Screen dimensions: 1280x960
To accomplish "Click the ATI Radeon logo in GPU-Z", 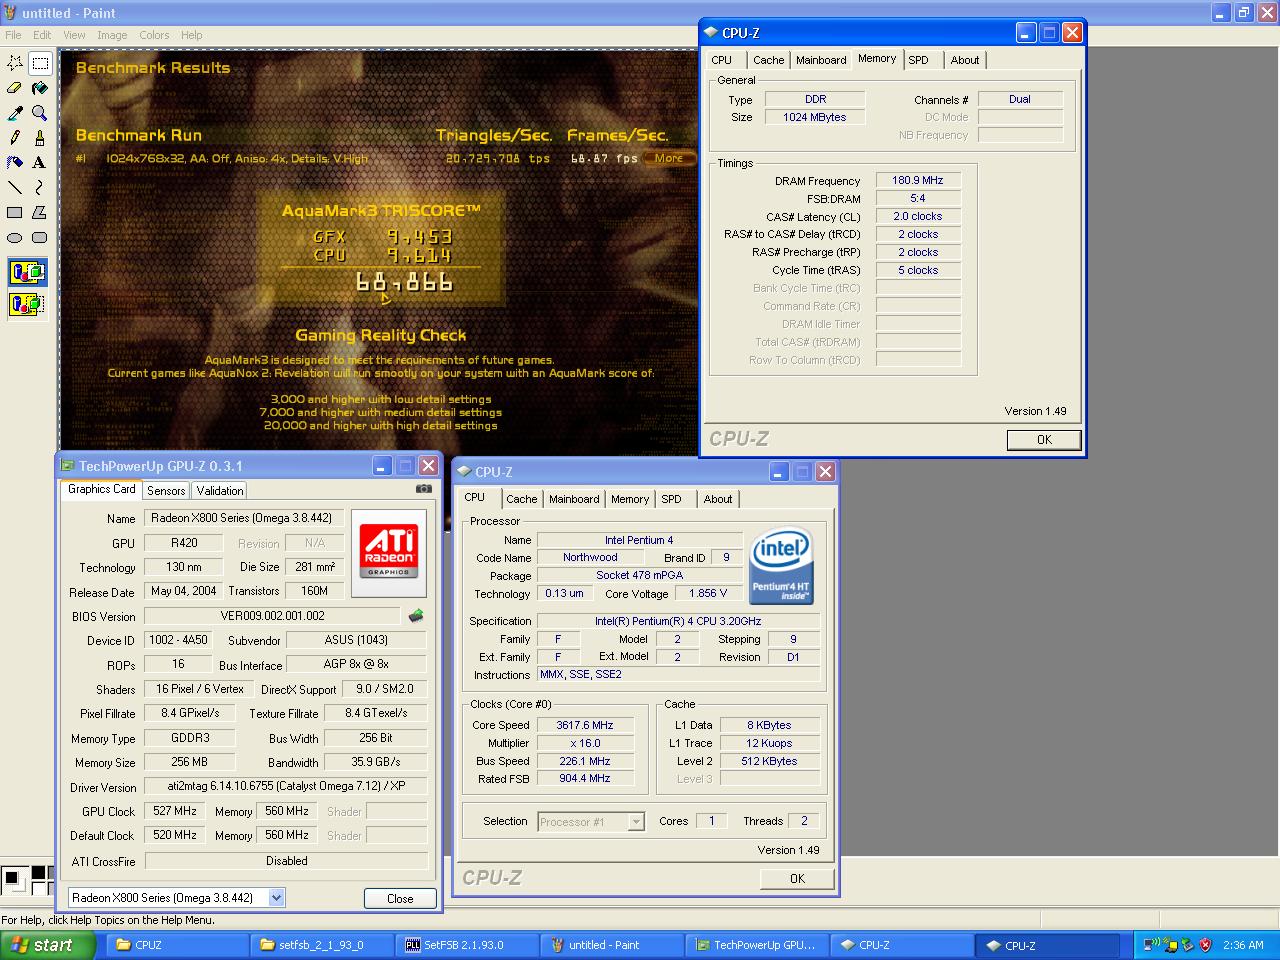I will tap(388, 552).
